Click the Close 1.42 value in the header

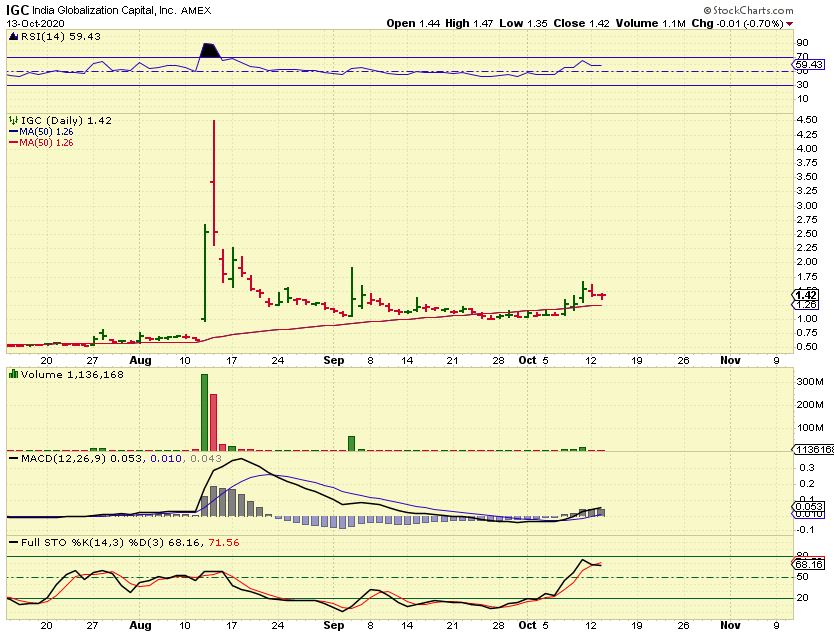(x=581, y=23)
